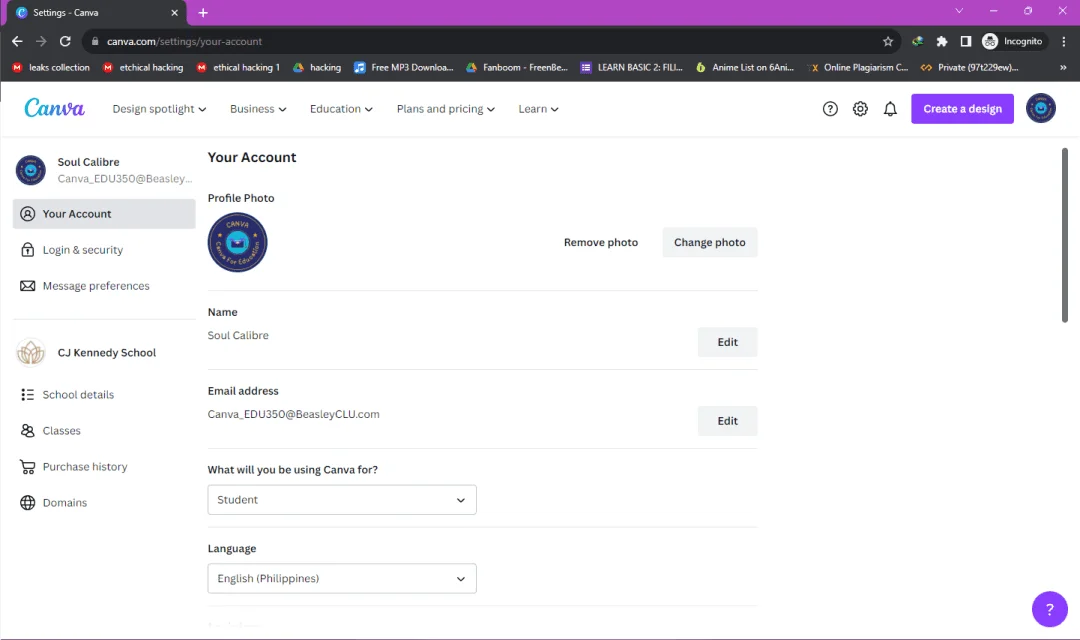1080x640 pixels.
Task: Open Purchase history page
Action: tap(104, 467)
